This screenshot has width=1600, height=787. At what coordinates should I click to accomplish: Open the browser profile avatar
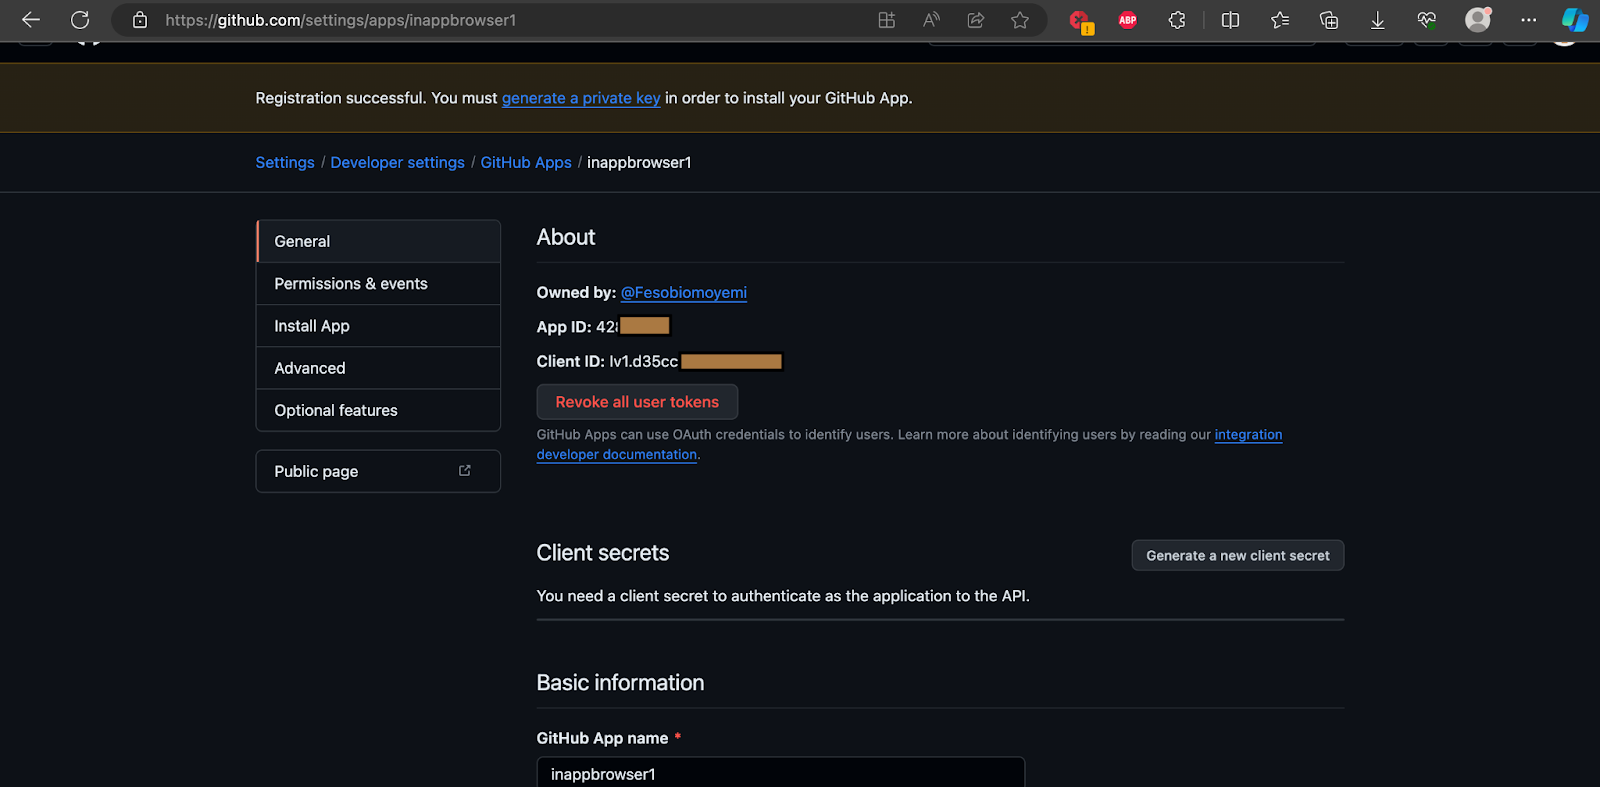(1478, 20)
